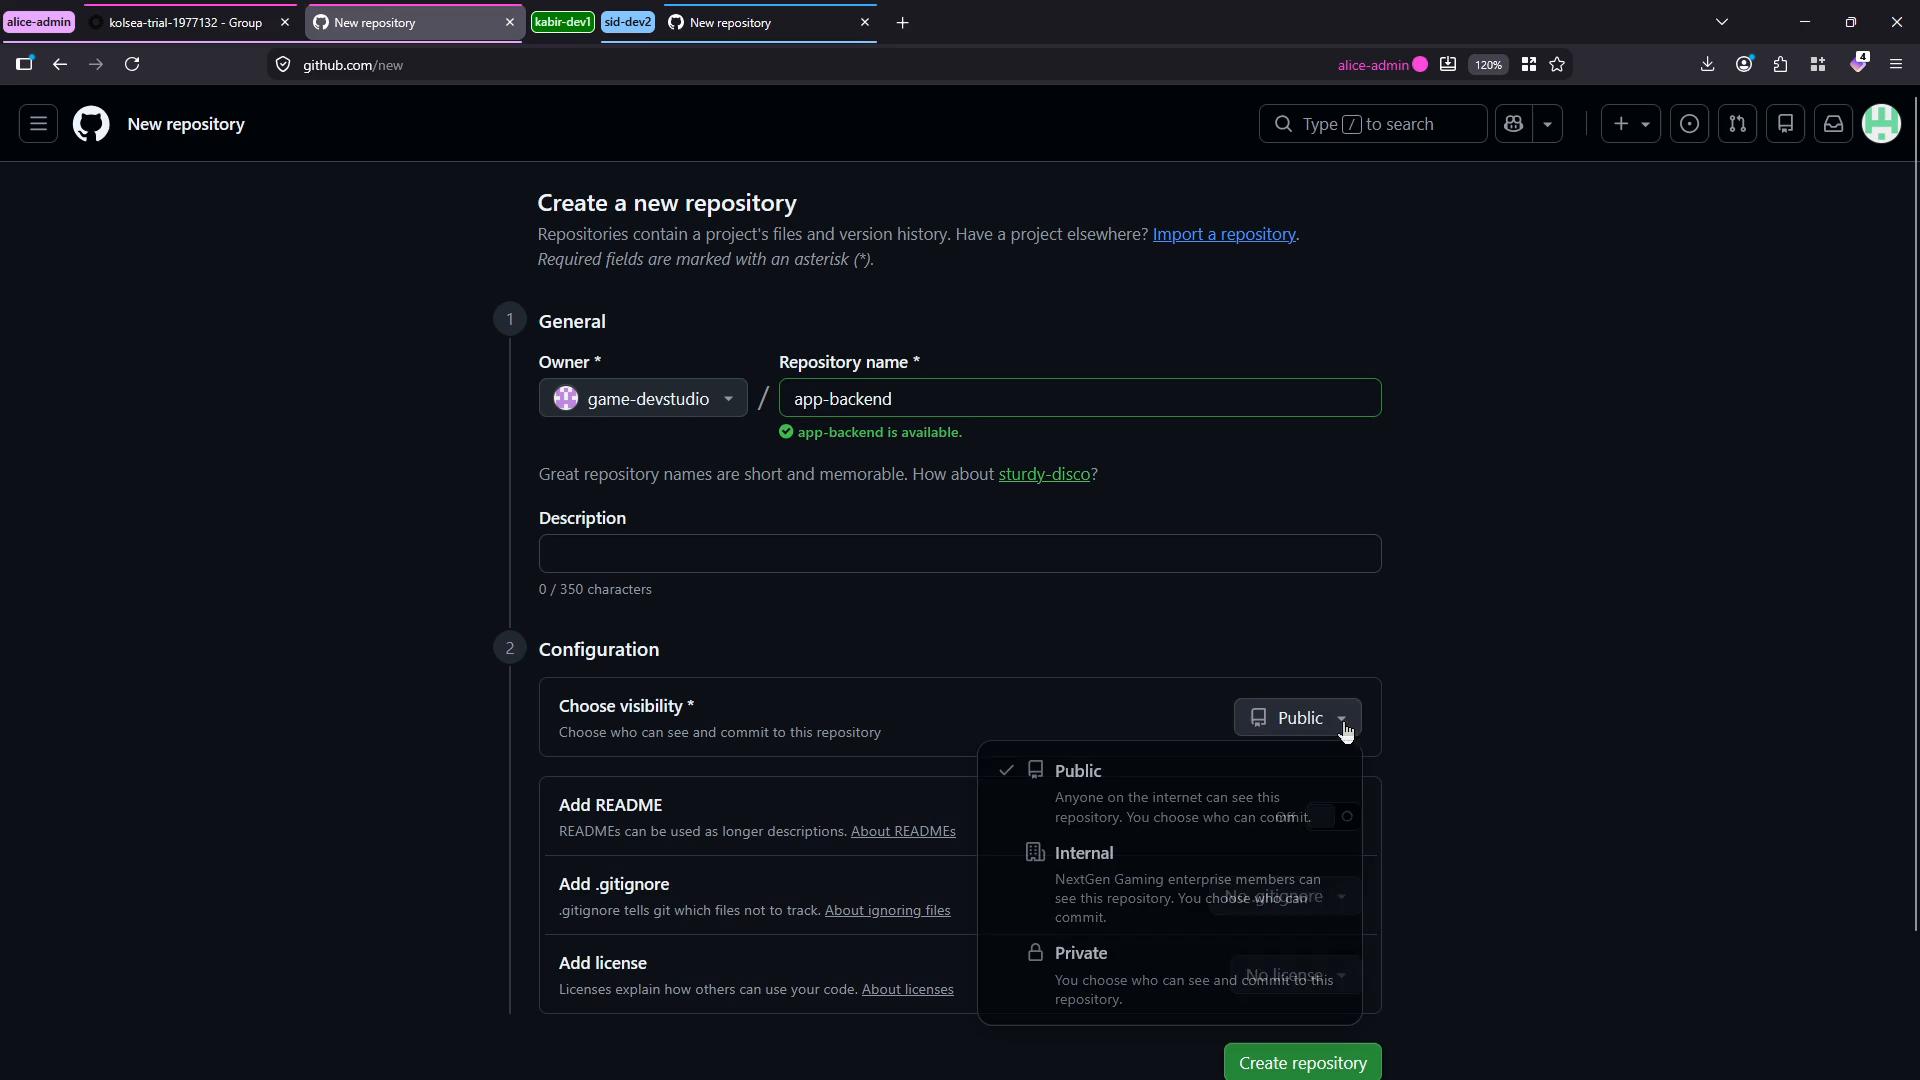Open a new browser tab
The image size is (1920, 1080).
tap(903, 22)
